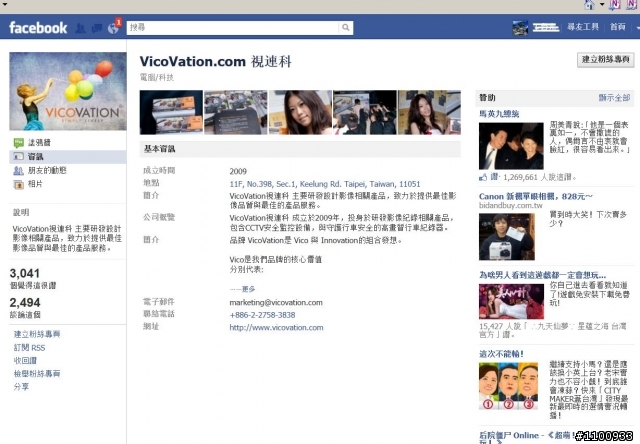
Task: Select the 塗鴉牆 wall tab
Action: 39,142
